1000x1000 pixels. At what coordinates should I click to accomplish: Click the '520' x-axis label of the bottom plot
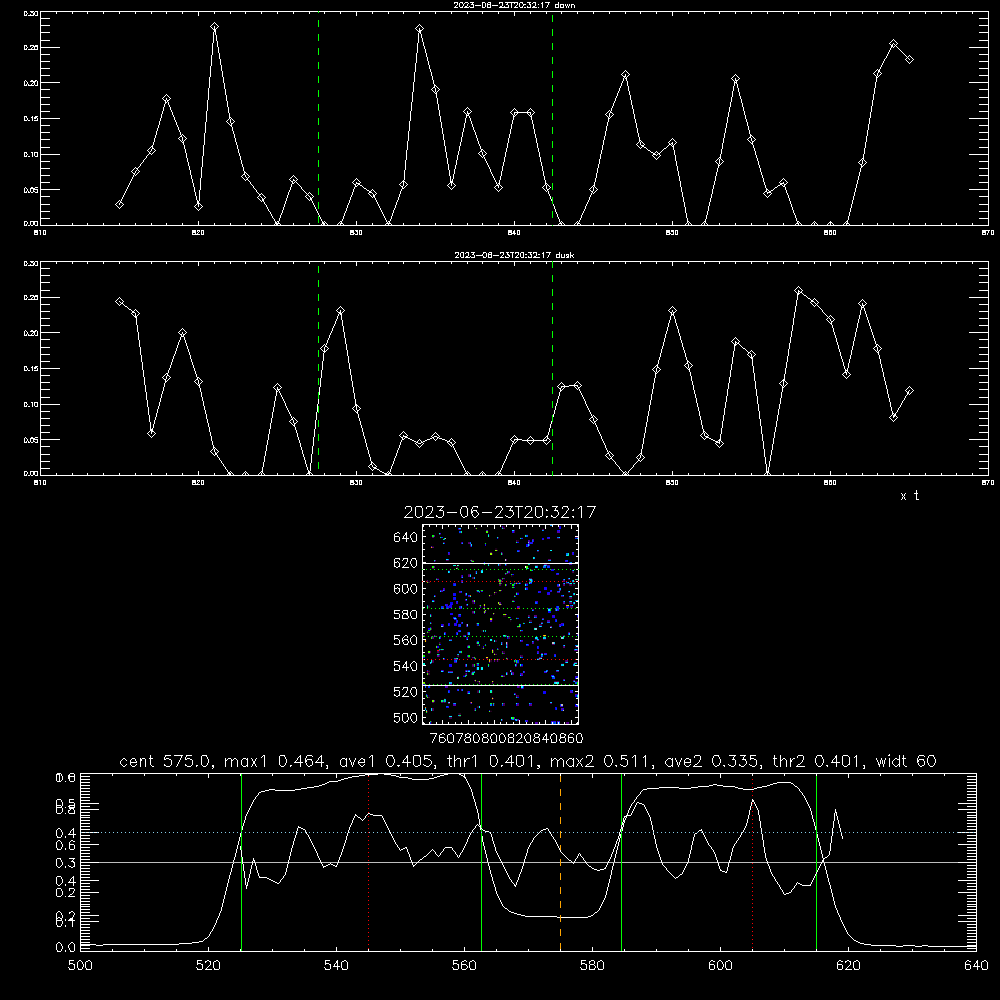click(208, 966)
